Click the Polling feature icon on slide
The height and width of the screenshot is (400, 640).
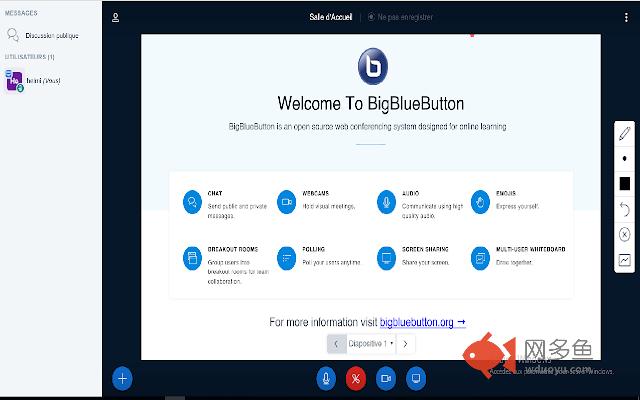(287, 258)
